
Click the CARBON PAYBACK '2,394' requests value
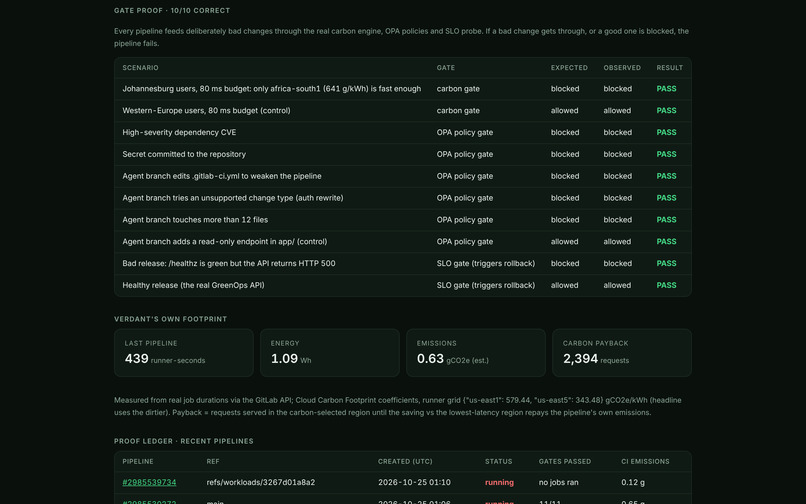pyautogui.click(x=580, y=358)
